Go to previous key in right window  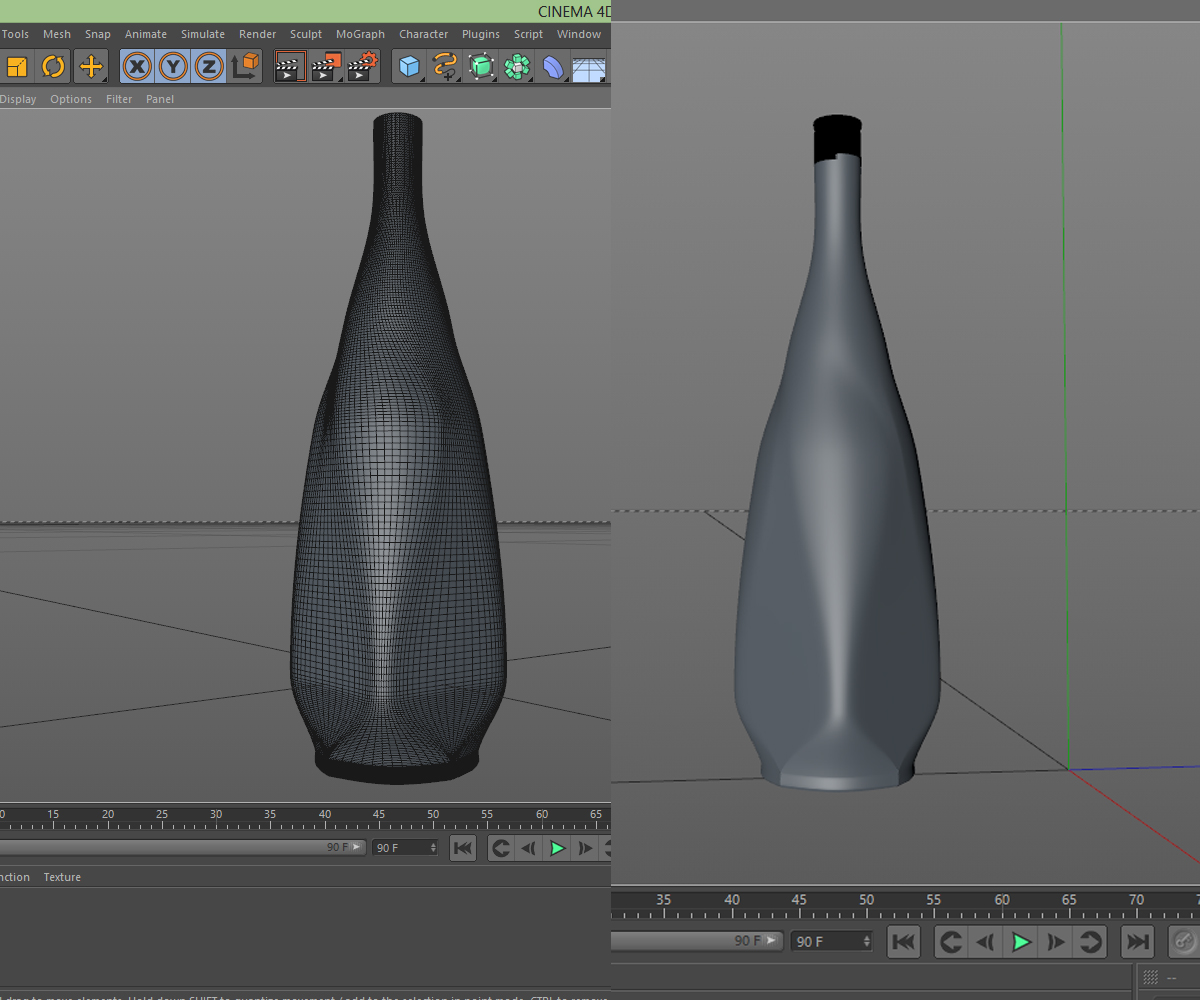(x=951, y=942)
